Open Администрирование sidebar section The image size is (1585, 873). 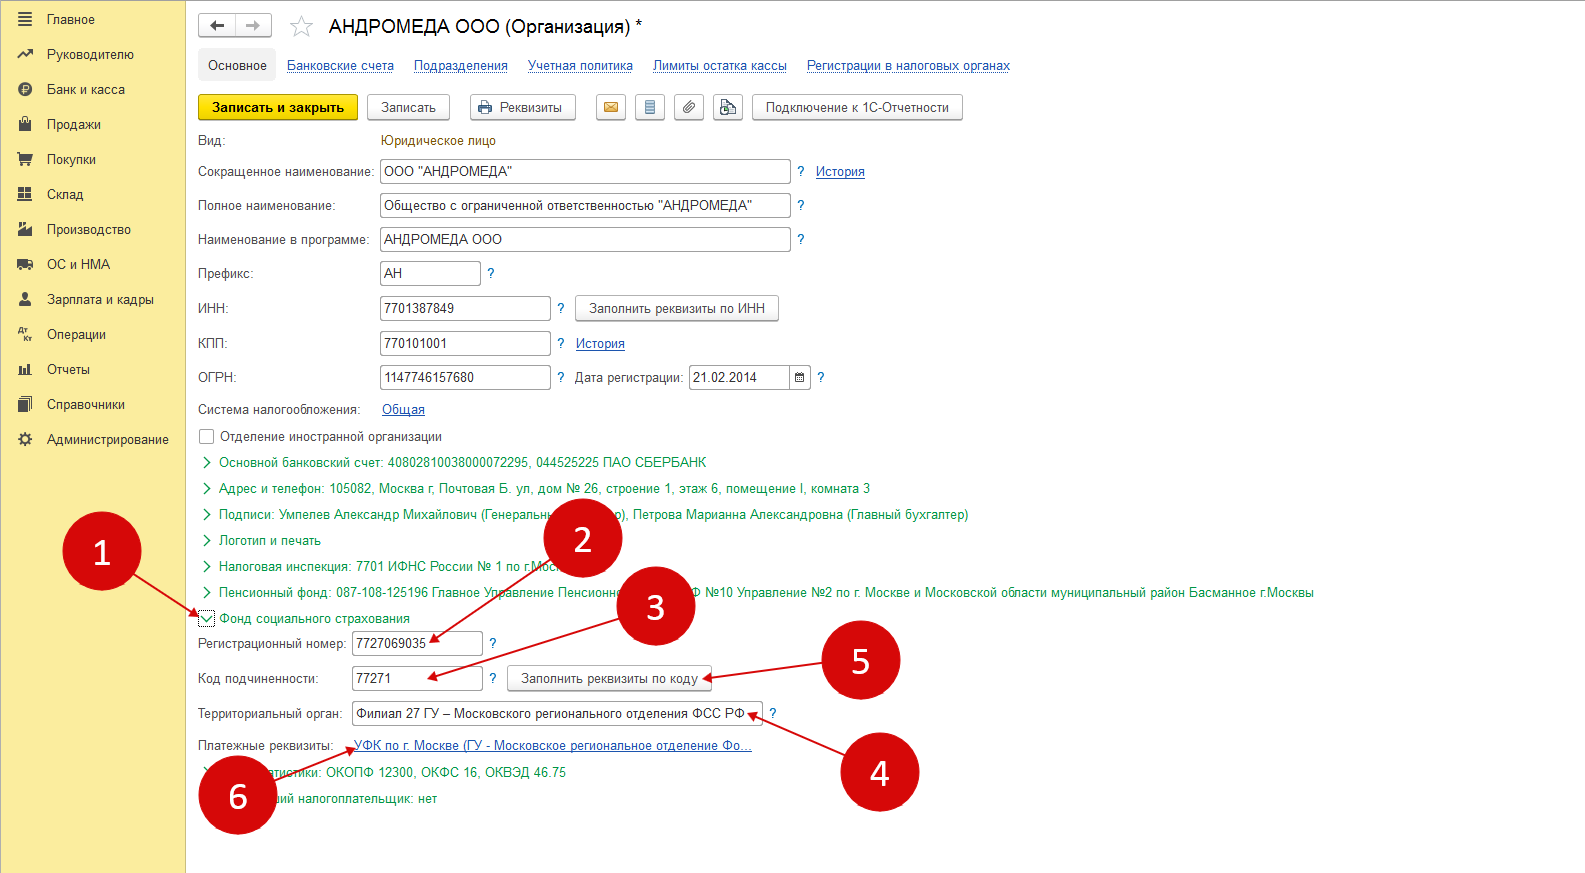tap(107, 440)
